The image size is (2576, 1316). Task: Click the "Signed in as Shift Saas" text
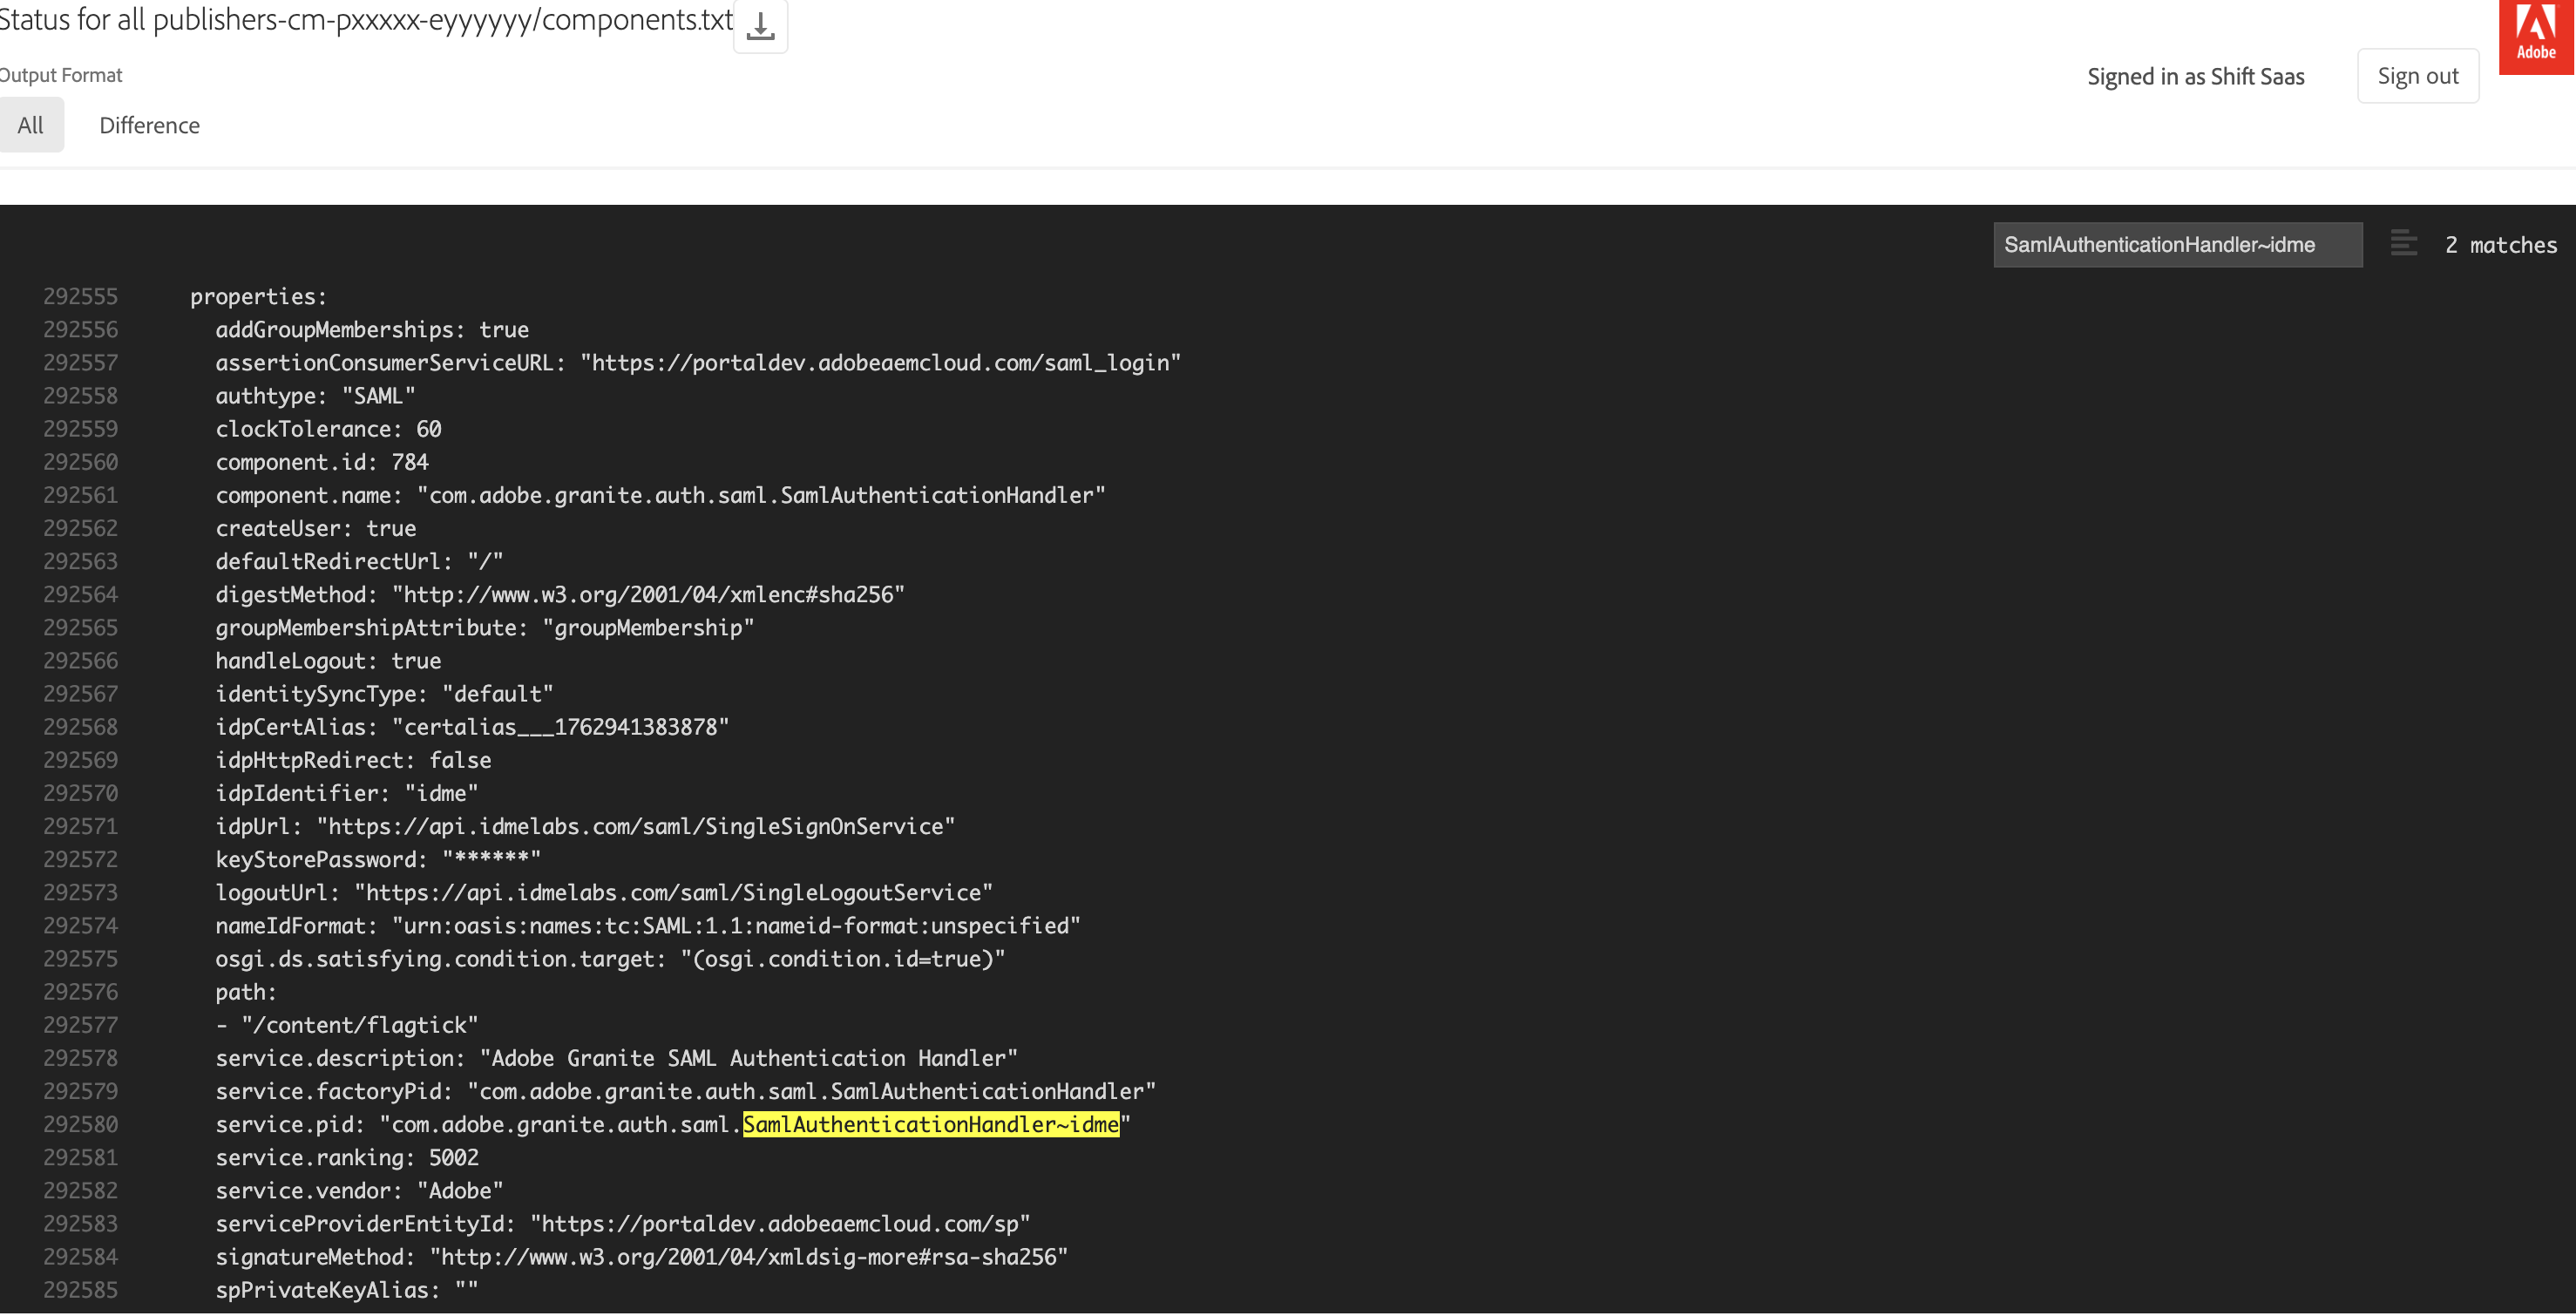(x=2195, y=77)
